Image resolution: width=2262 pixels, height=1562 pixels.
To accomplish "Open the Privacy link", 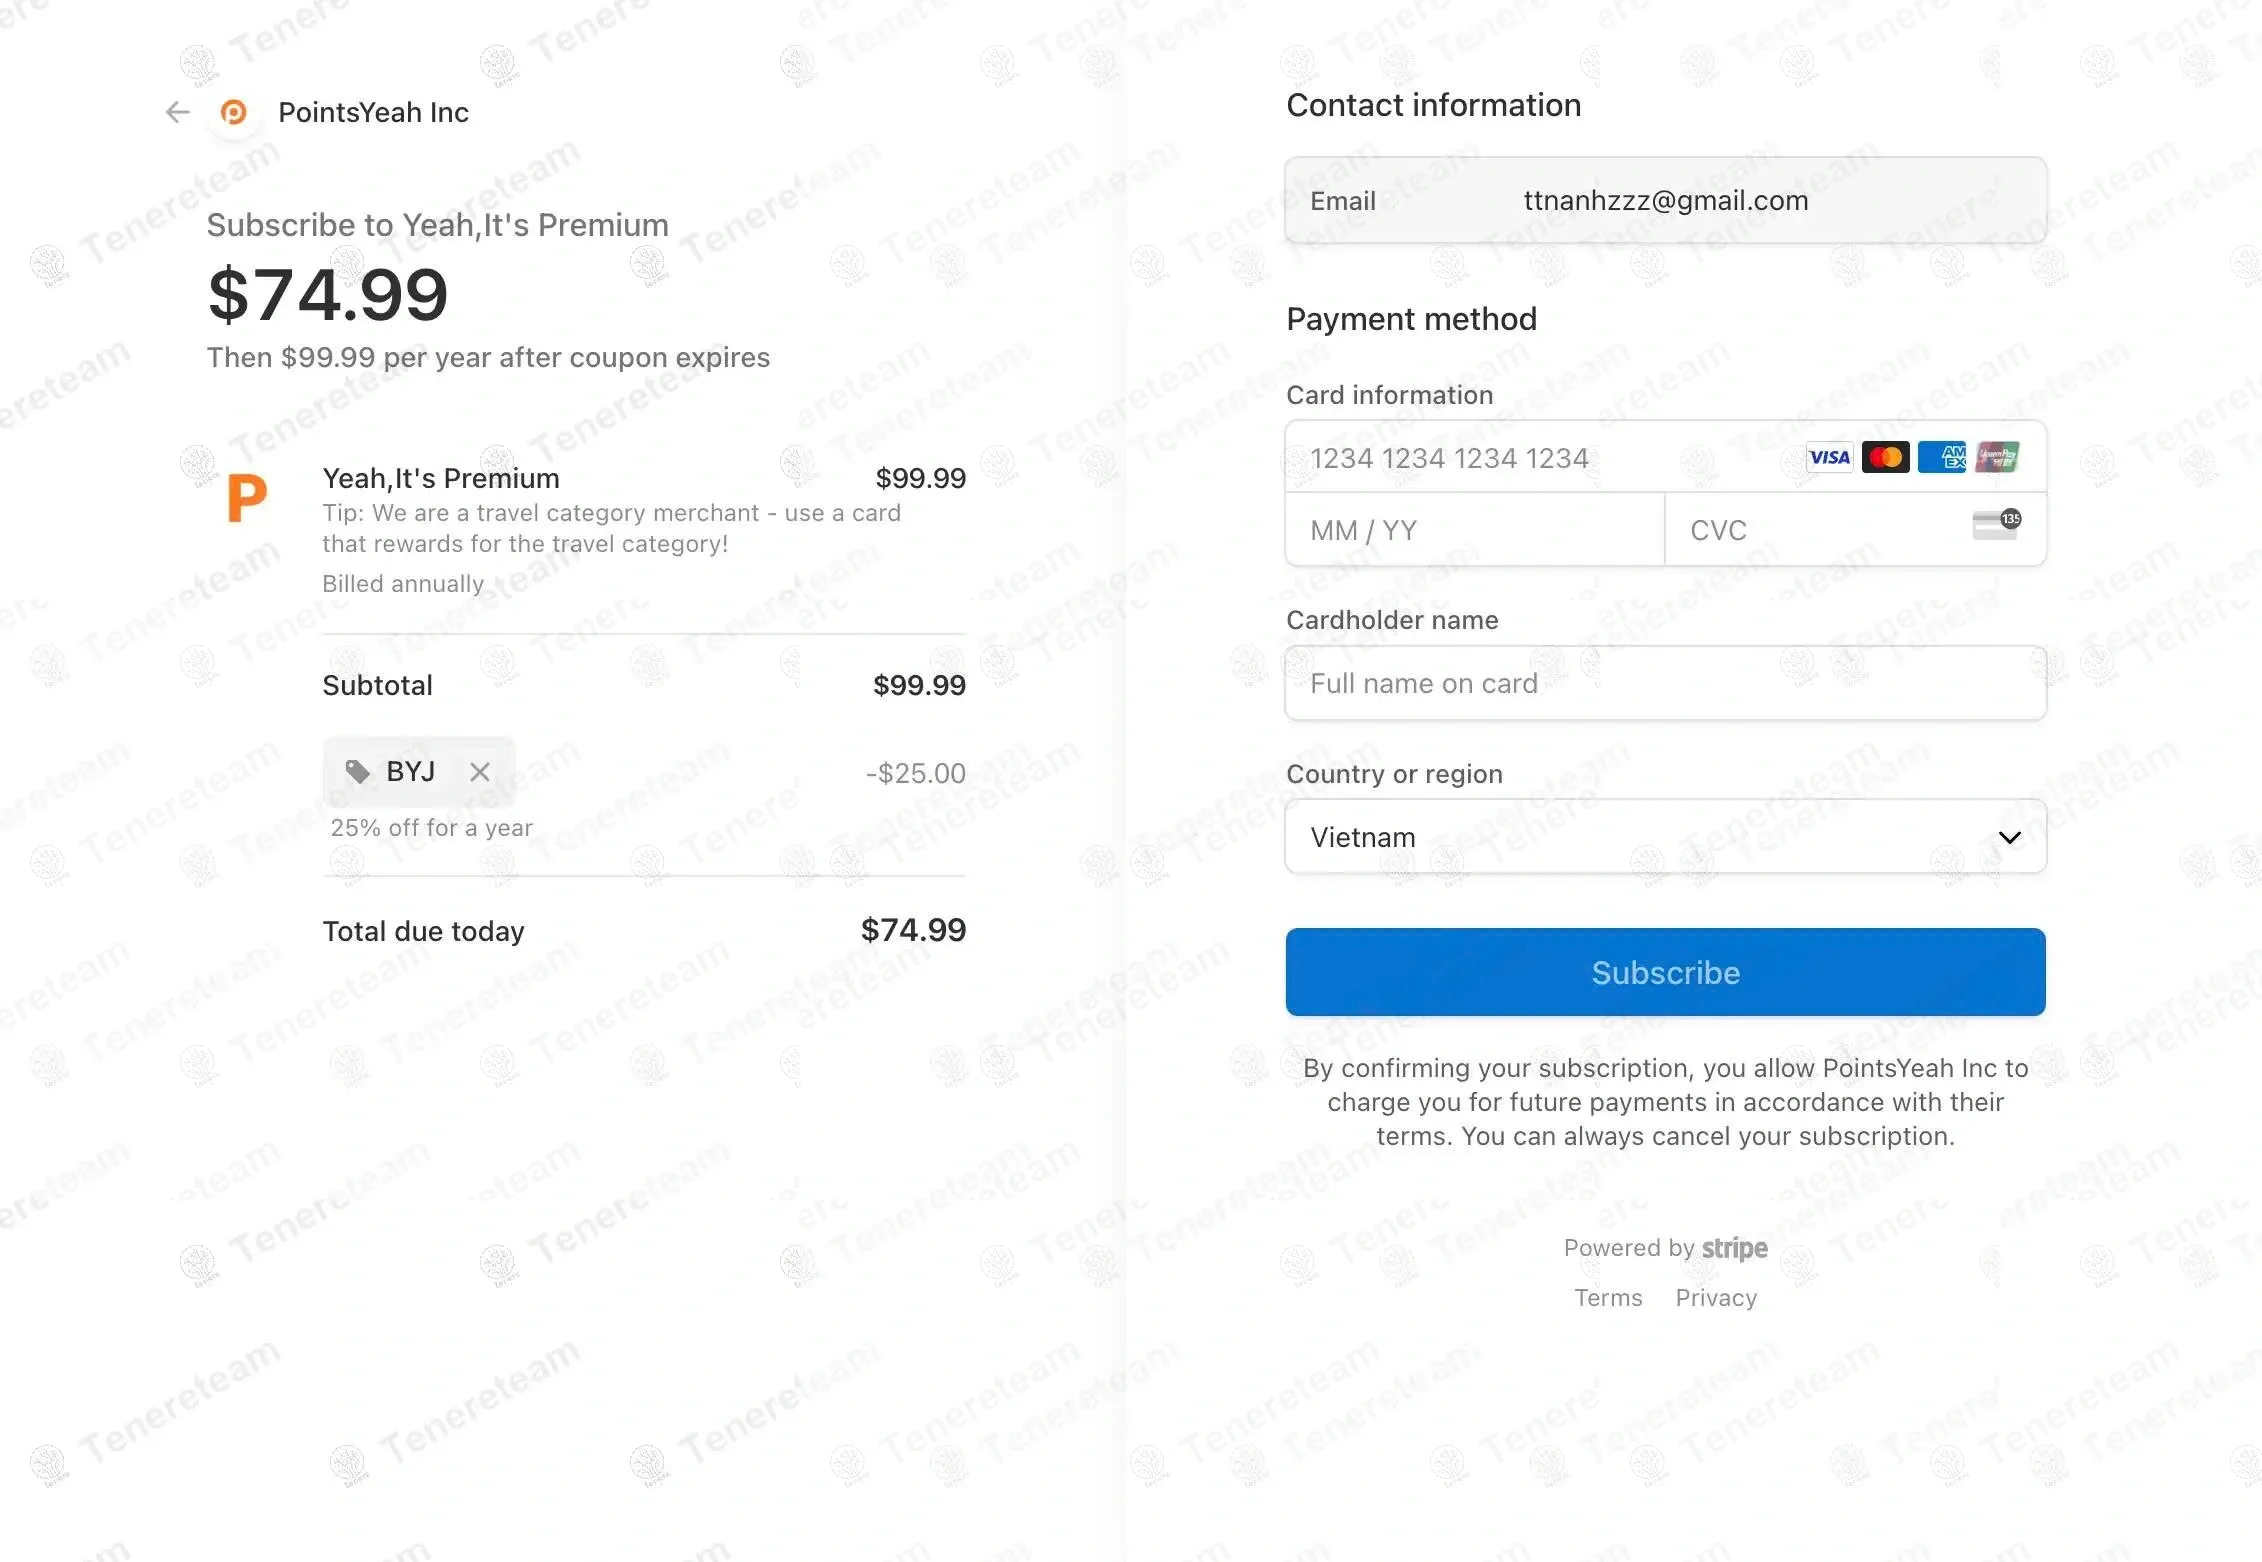I will point(1716,1298).
